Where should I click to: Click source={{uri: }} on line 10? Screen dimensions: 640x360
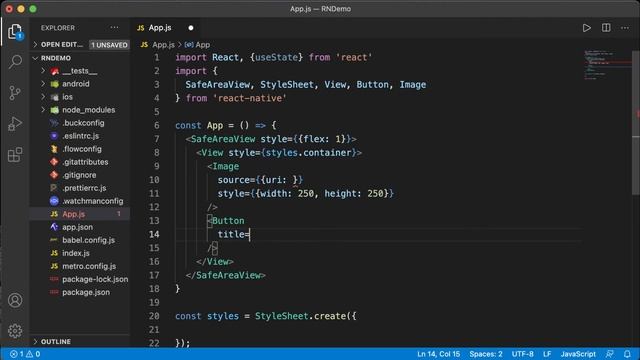(x=260, y=180)
